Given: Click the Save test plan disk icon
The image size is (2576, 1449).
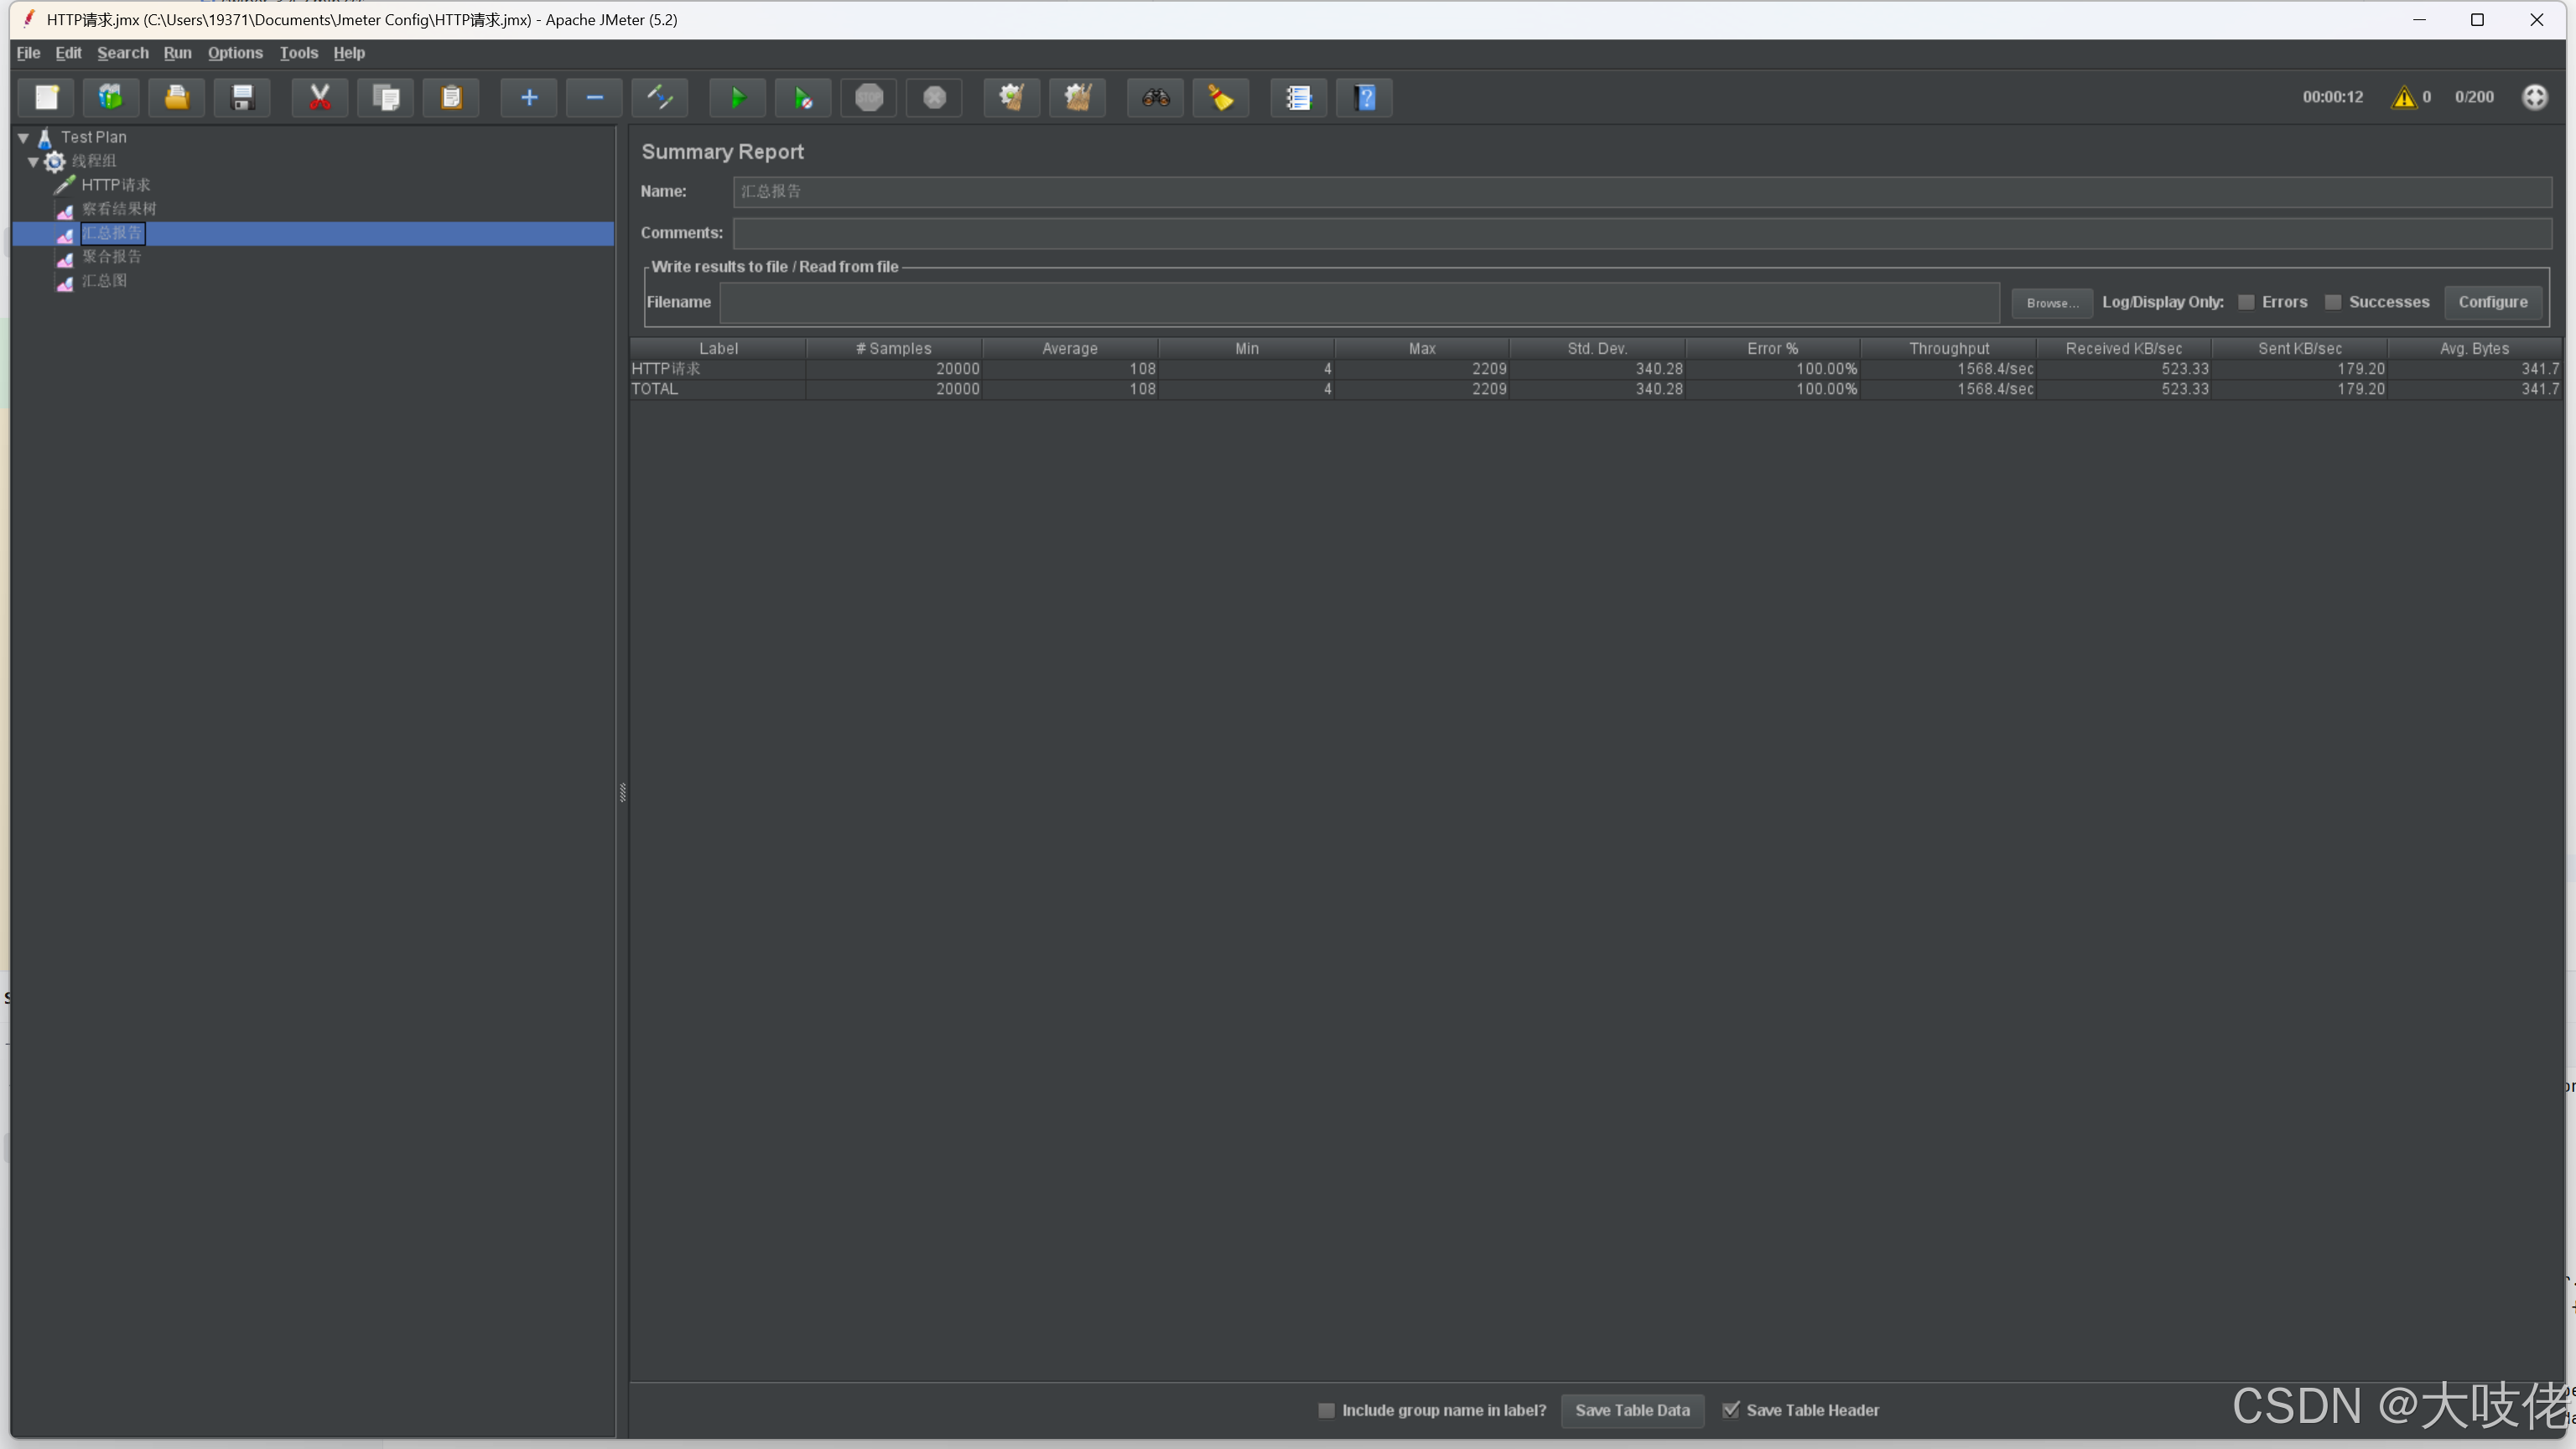Looking at the screenshot, I should tap(242, 97).
